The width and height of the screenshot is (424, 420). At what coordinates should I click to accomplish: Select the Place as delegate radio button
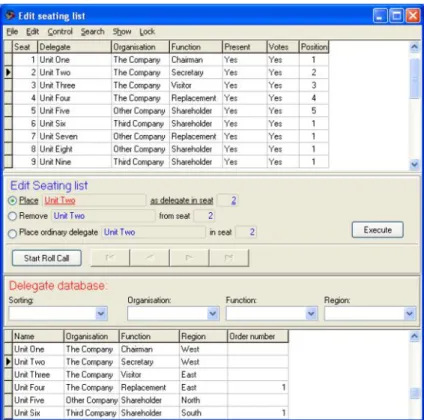(x=12, y=201)
